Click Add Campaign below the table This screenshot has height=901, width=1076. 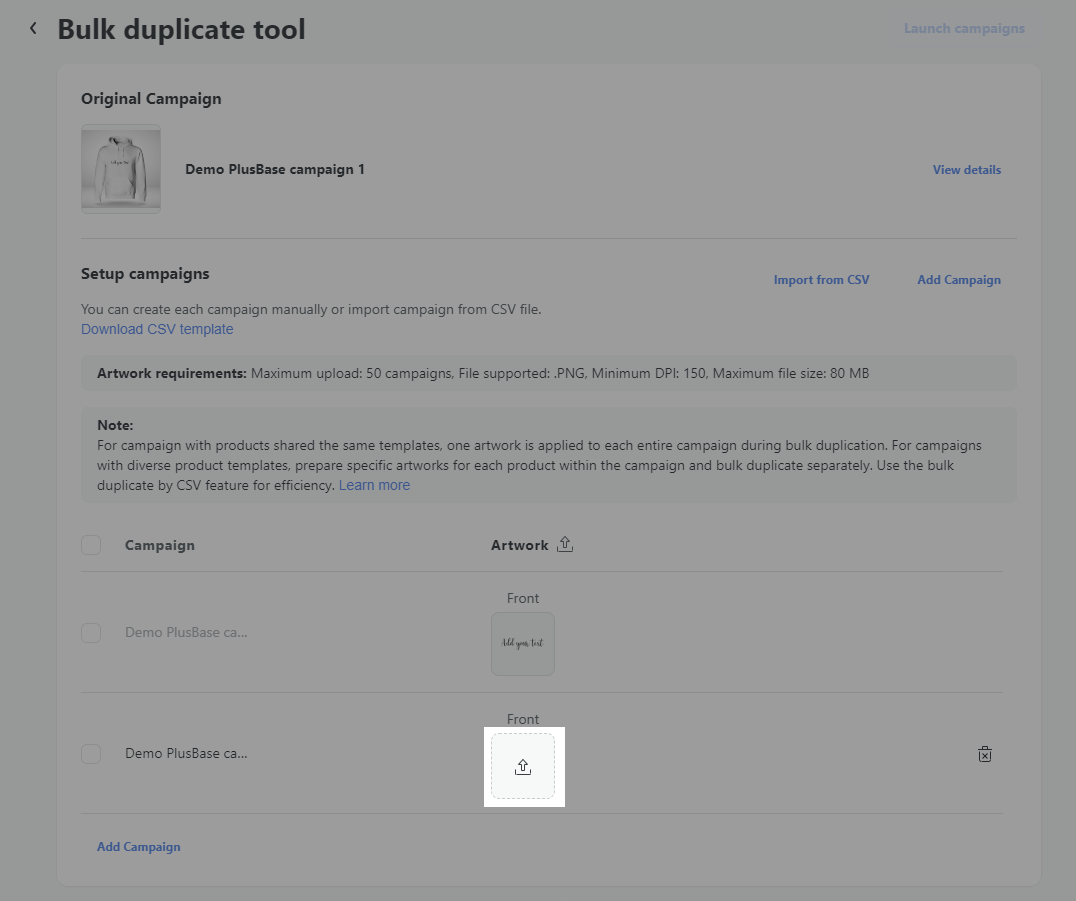coord(139,847)
